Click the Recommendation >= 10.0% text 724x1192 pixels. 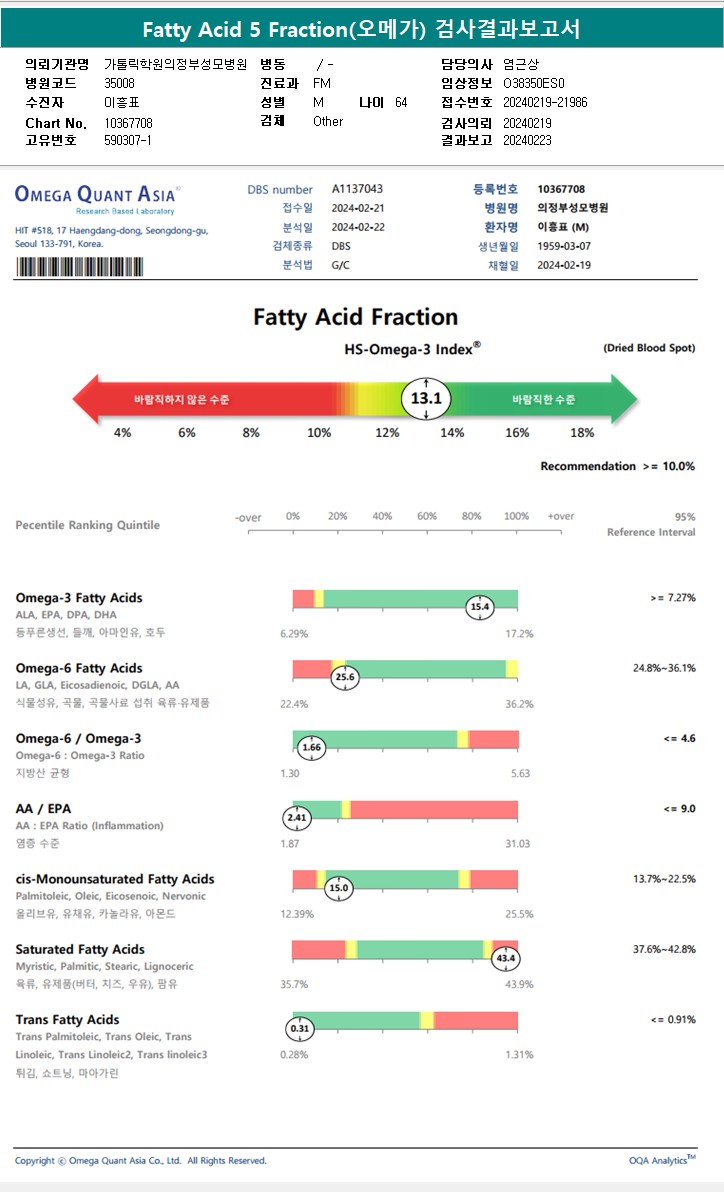click(618, 466)
